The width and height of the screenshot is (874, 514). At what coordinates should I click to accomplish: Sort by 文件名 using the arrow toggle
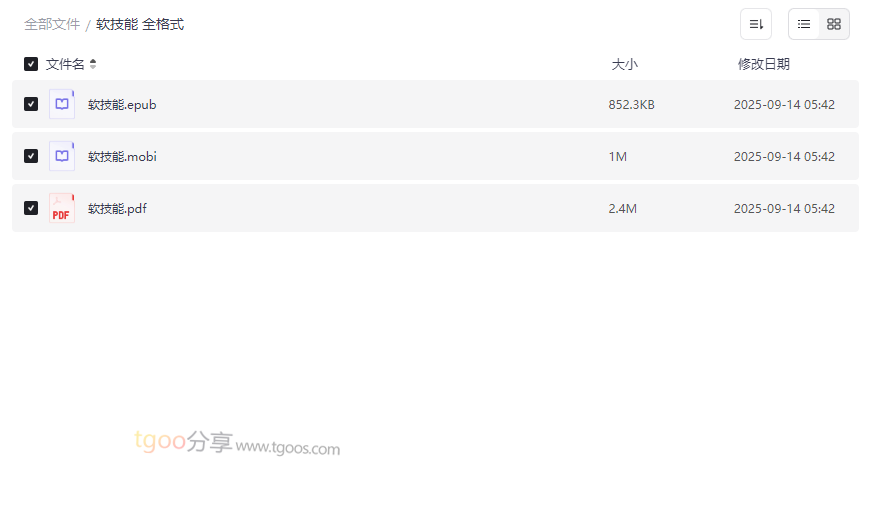click(93, 64)
